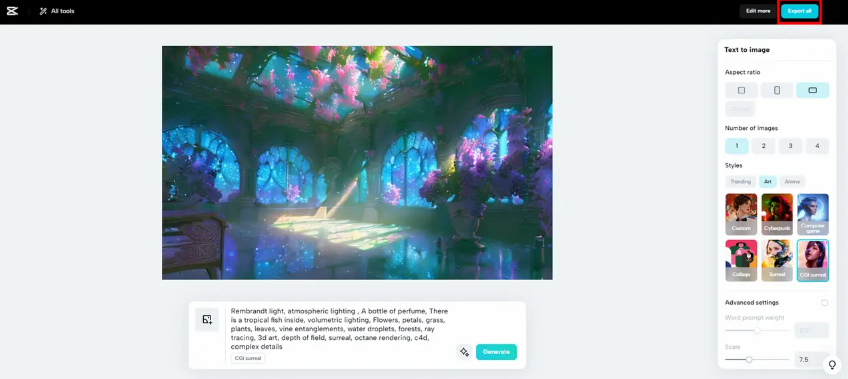Reset advanced settings with circular arrow
Screen dimensions: 848x379
click(824, 303)
